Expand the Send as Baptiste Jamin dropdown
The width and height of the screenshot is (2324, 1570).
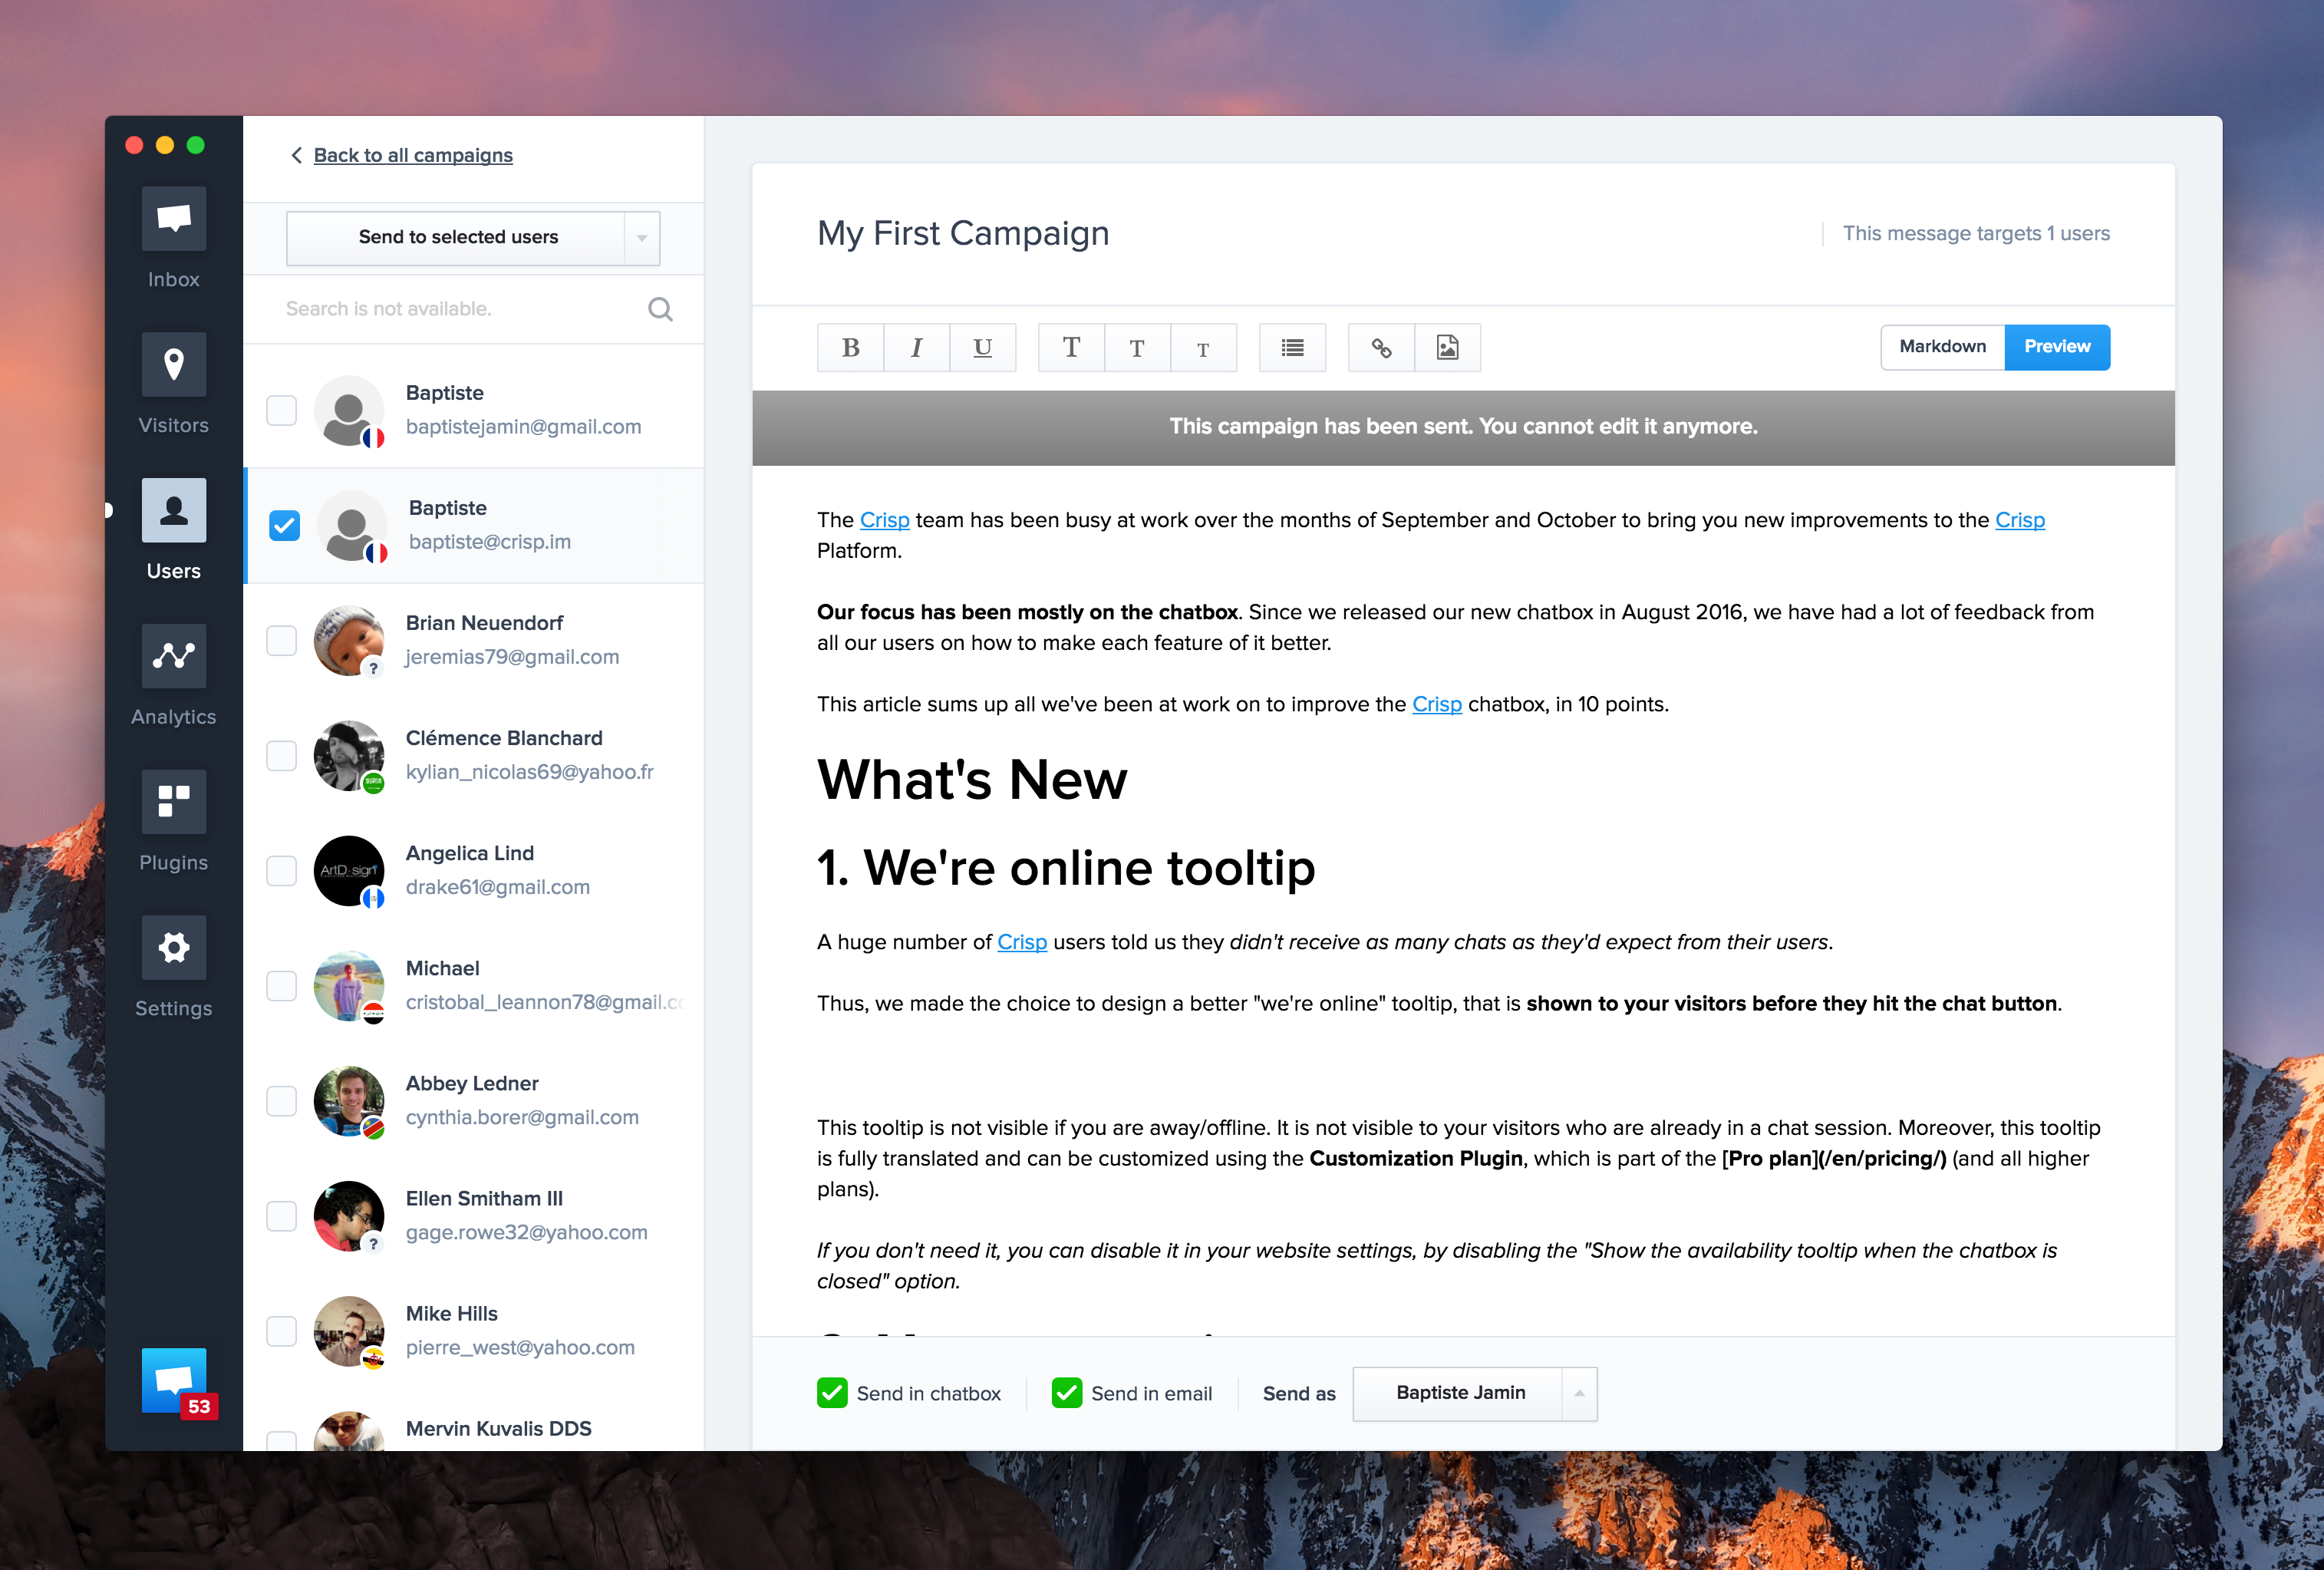click(1579, 1393)
